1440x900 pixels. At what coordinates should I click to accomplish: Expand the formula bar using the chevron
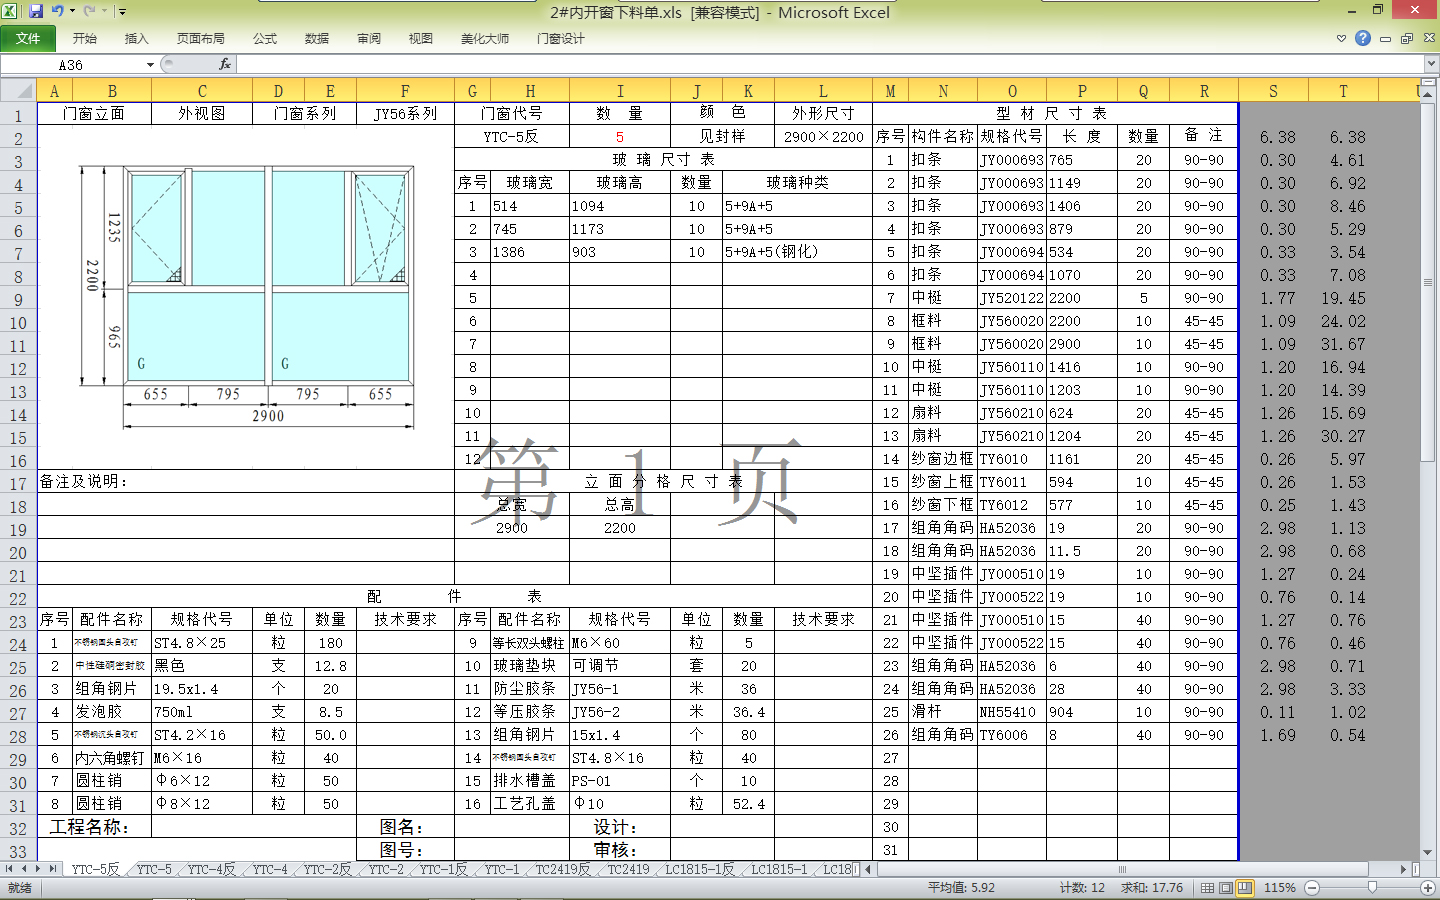(1431, 64)
